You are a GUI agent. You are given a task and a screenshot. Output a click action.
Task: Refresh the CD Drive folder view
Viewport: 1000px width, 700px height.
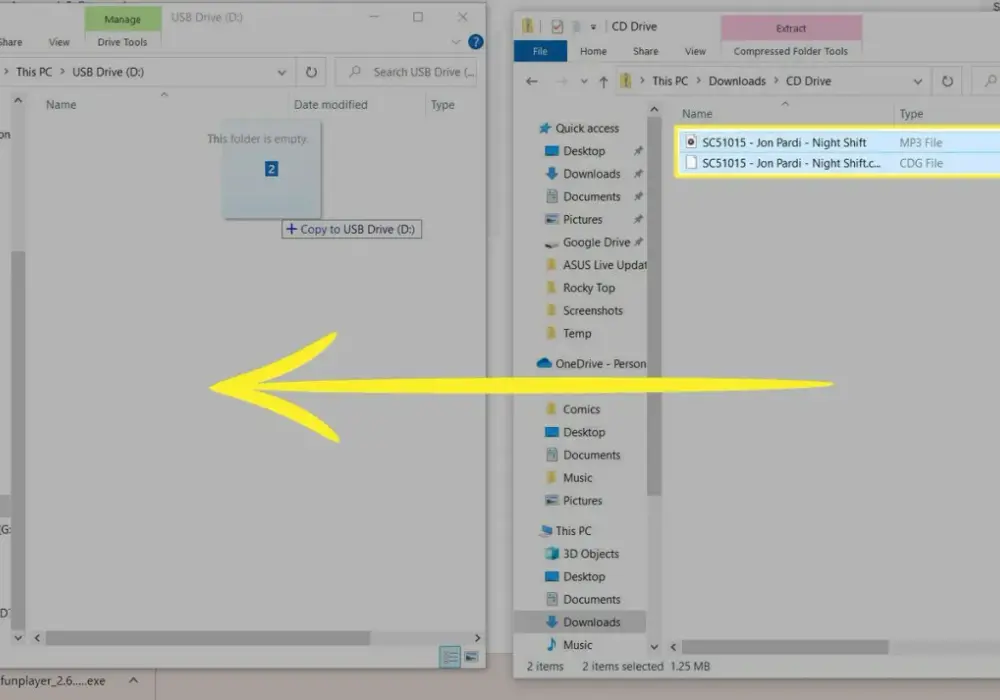click(947, 81)
